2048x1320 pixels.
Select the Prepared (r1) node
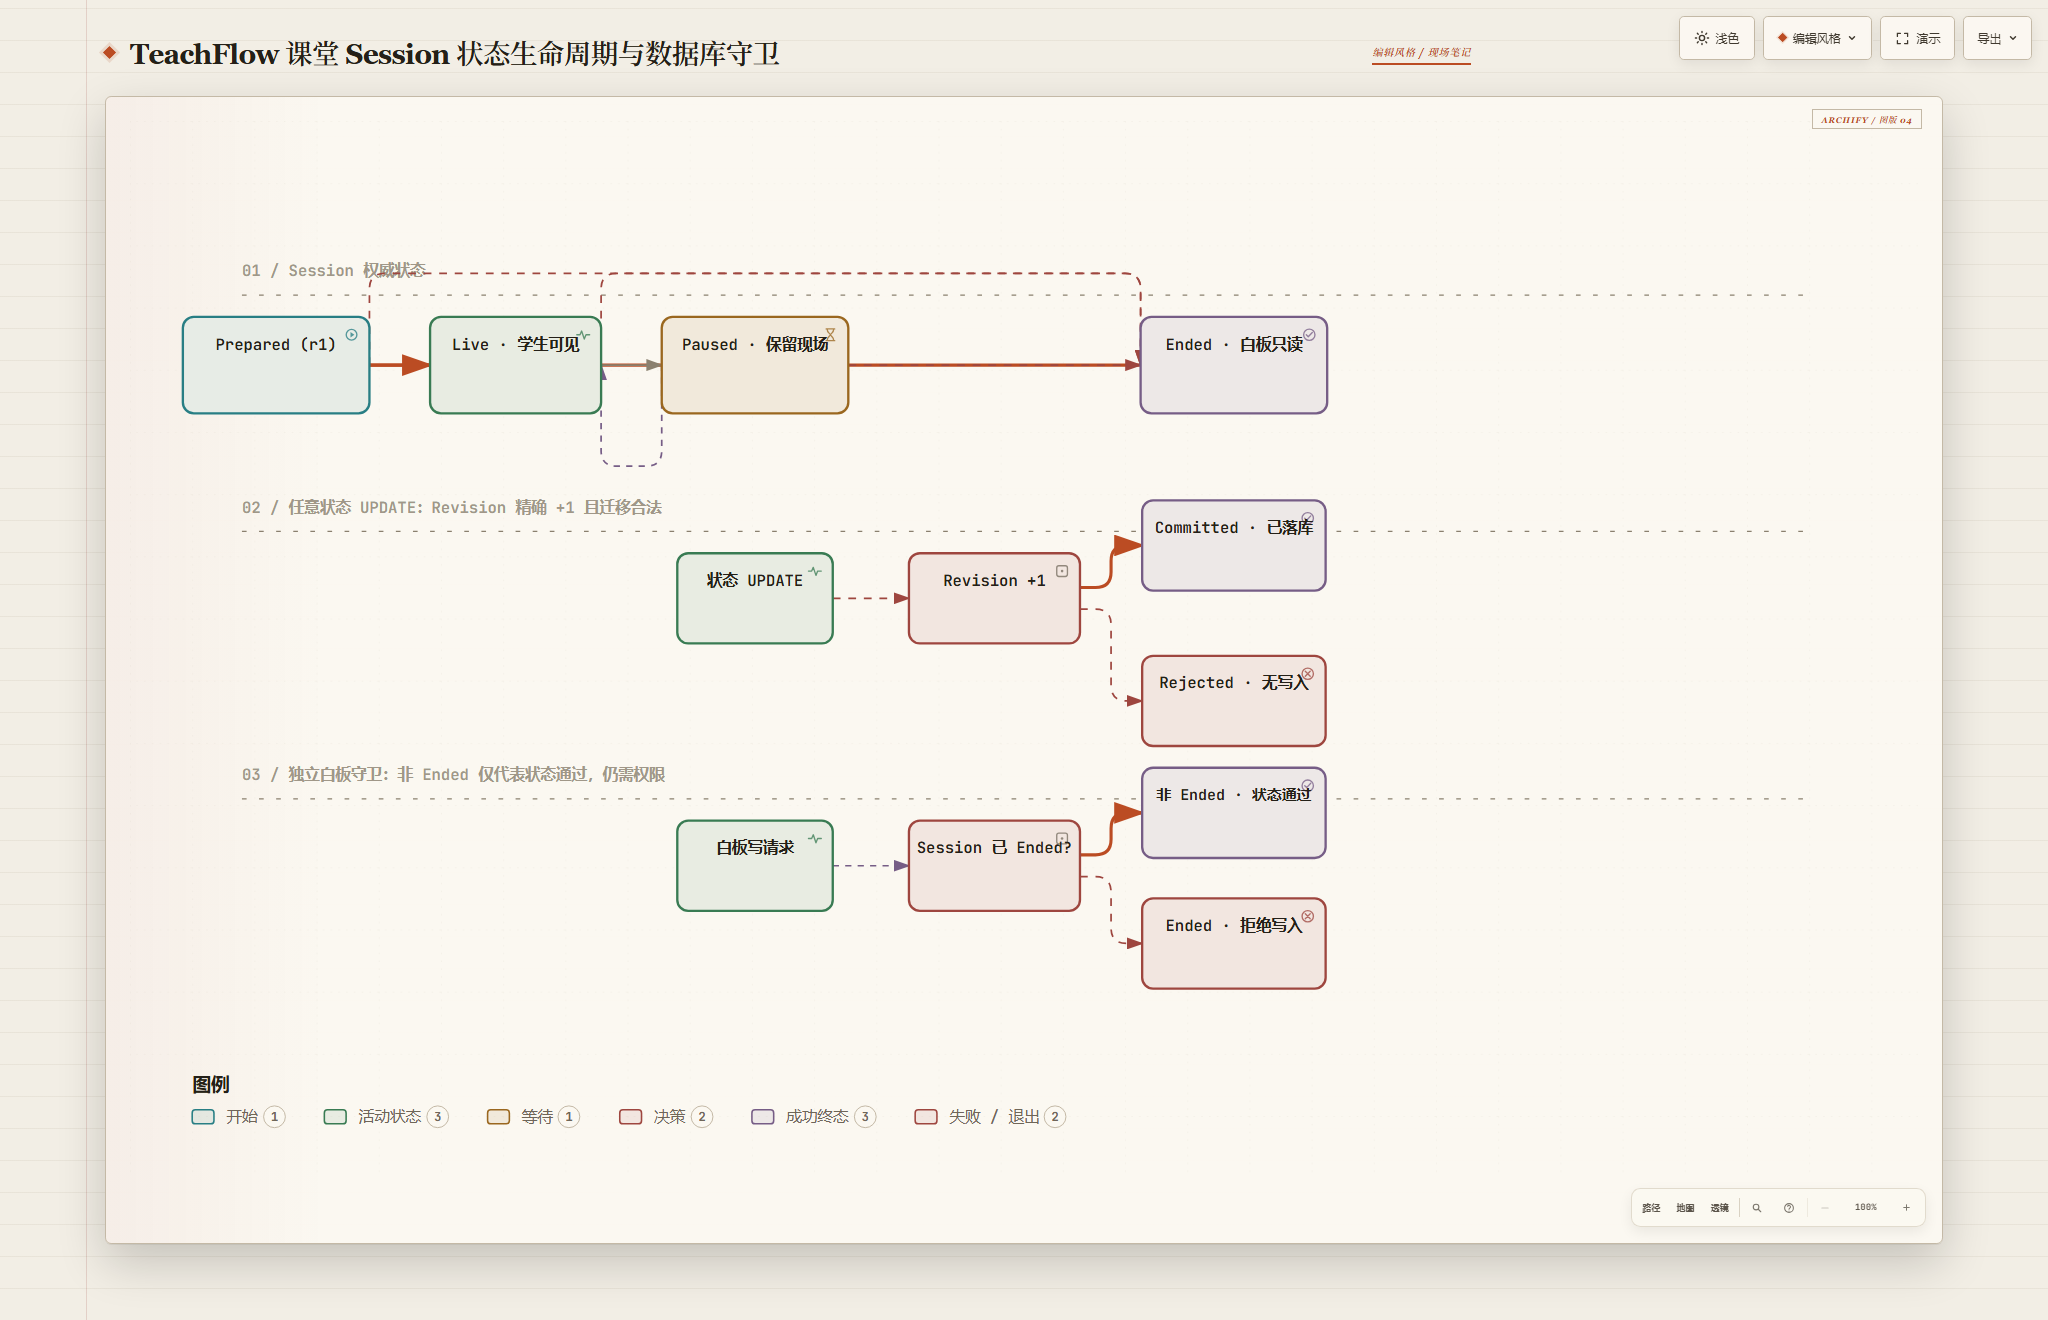tap(276, 365)
